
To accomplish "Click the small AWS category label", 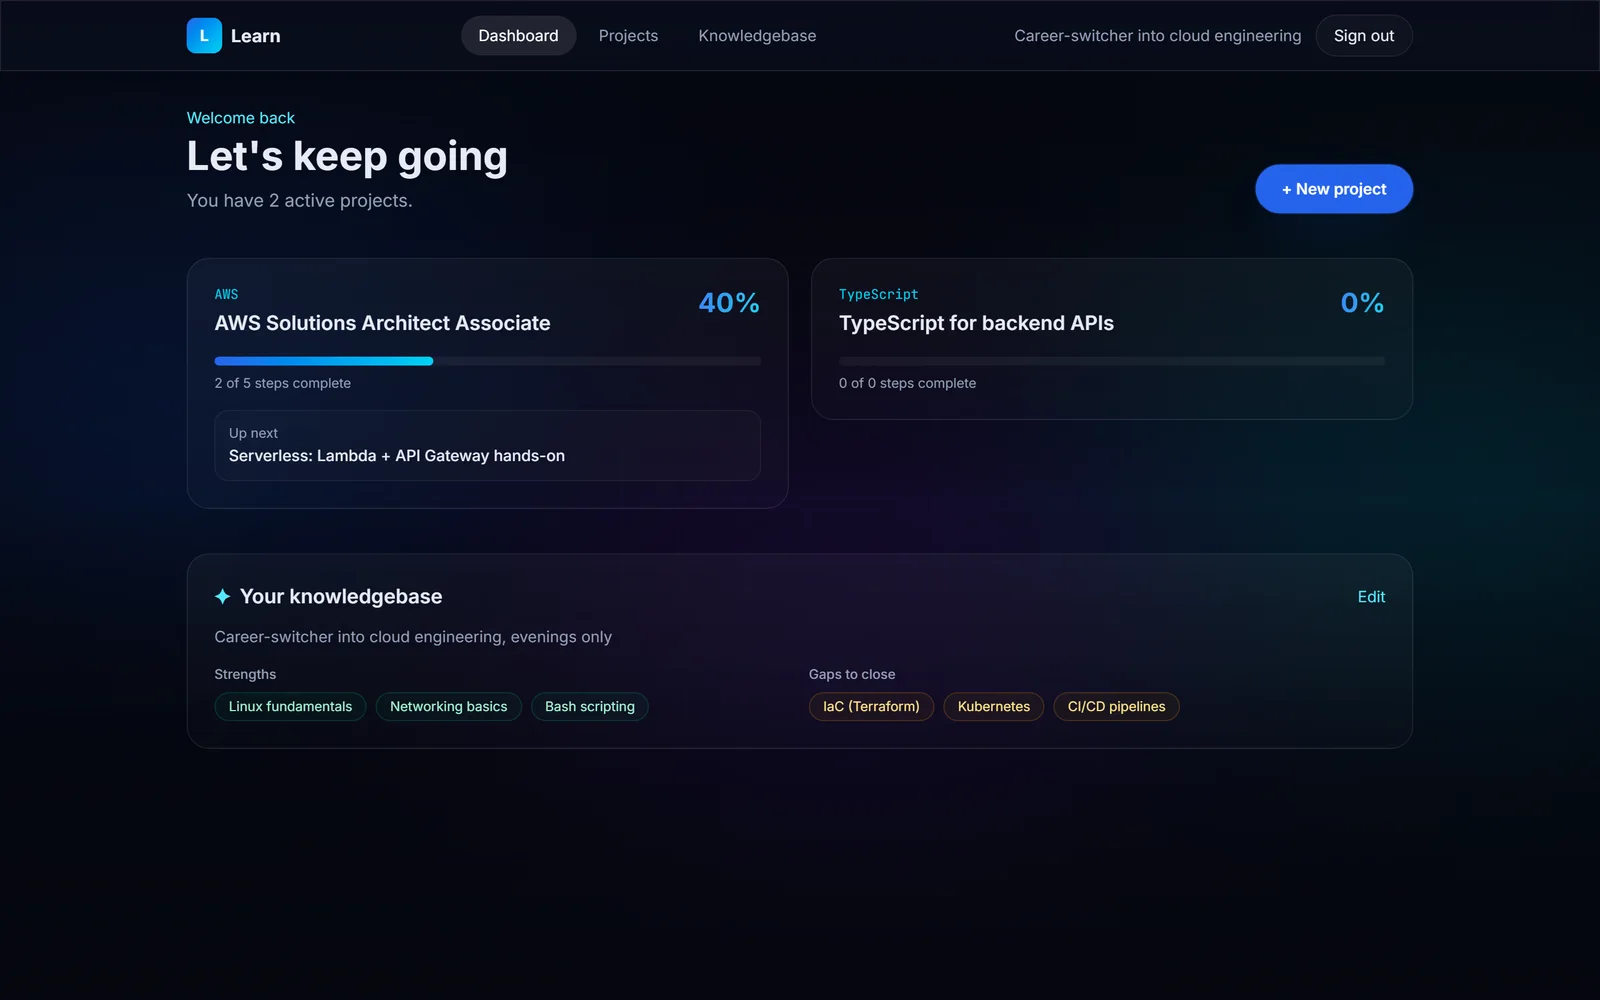I will pyautogui.click(x=226, y=294).
